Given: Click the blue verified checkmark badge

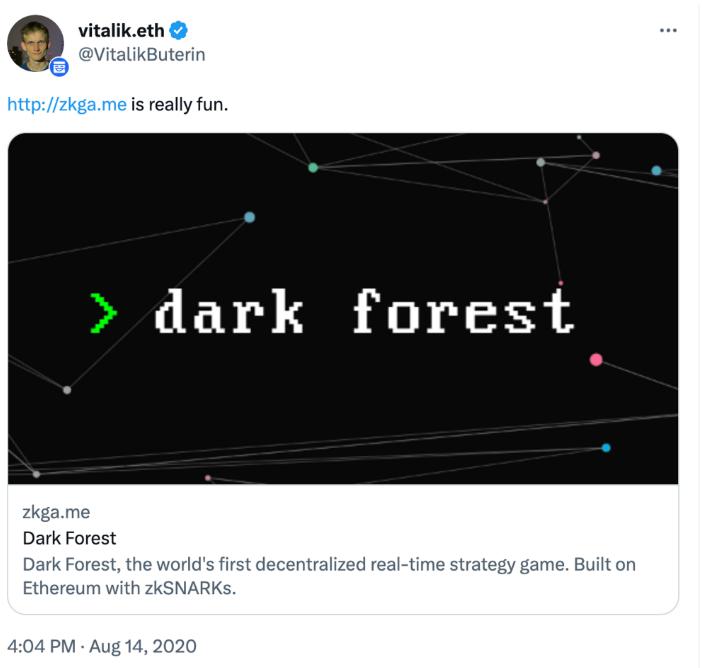Looking at the screenshot, I should pos(180,30).
